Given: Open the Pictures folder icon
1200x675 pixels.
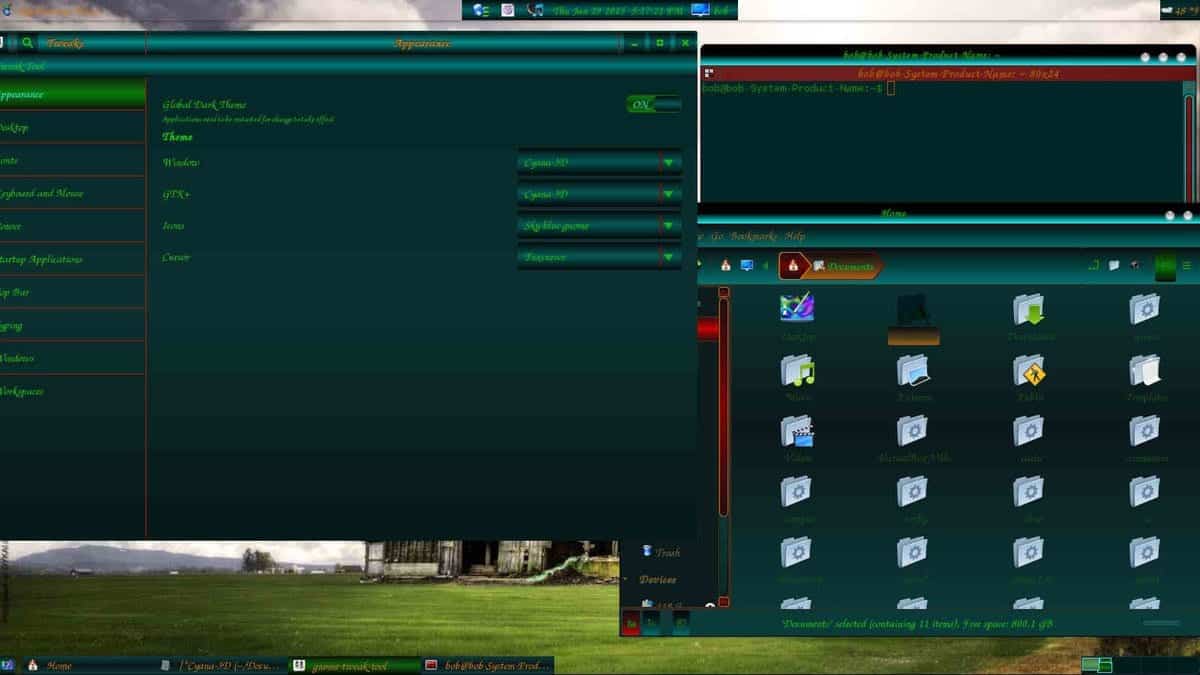Looking at the screenshot, I should [913, 370].
